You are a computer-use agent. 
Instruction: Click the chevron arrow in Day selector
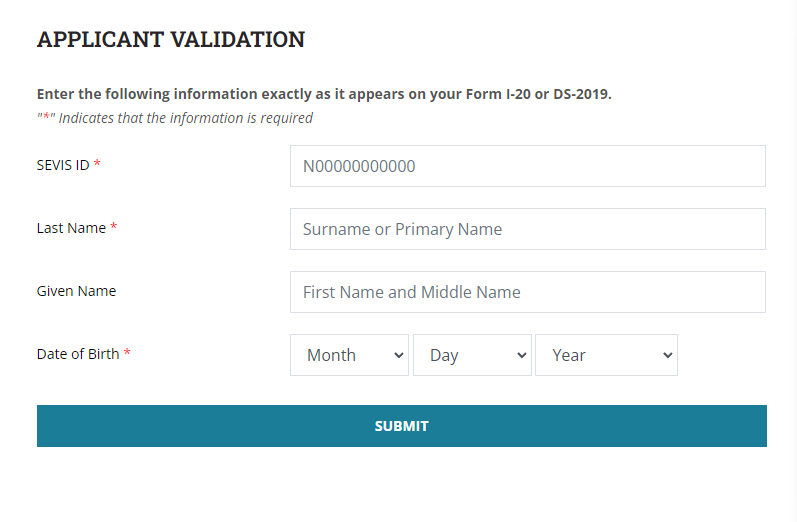(522, 355)
